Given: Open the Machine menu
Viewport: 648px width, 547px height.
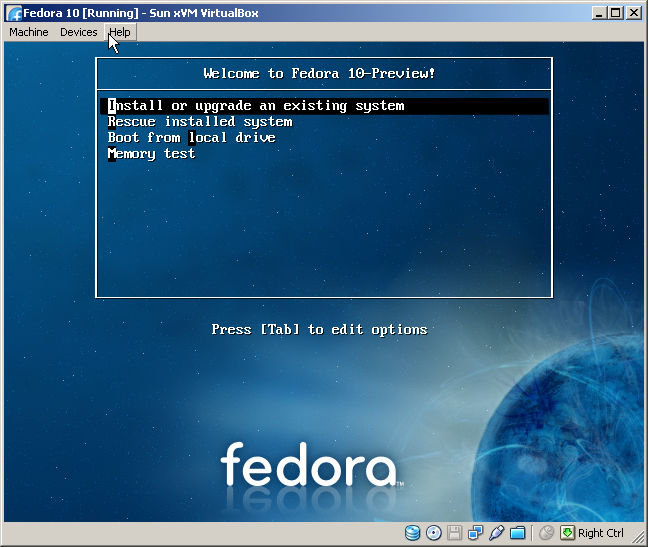Looking at the screenshot, I should 29,32.
